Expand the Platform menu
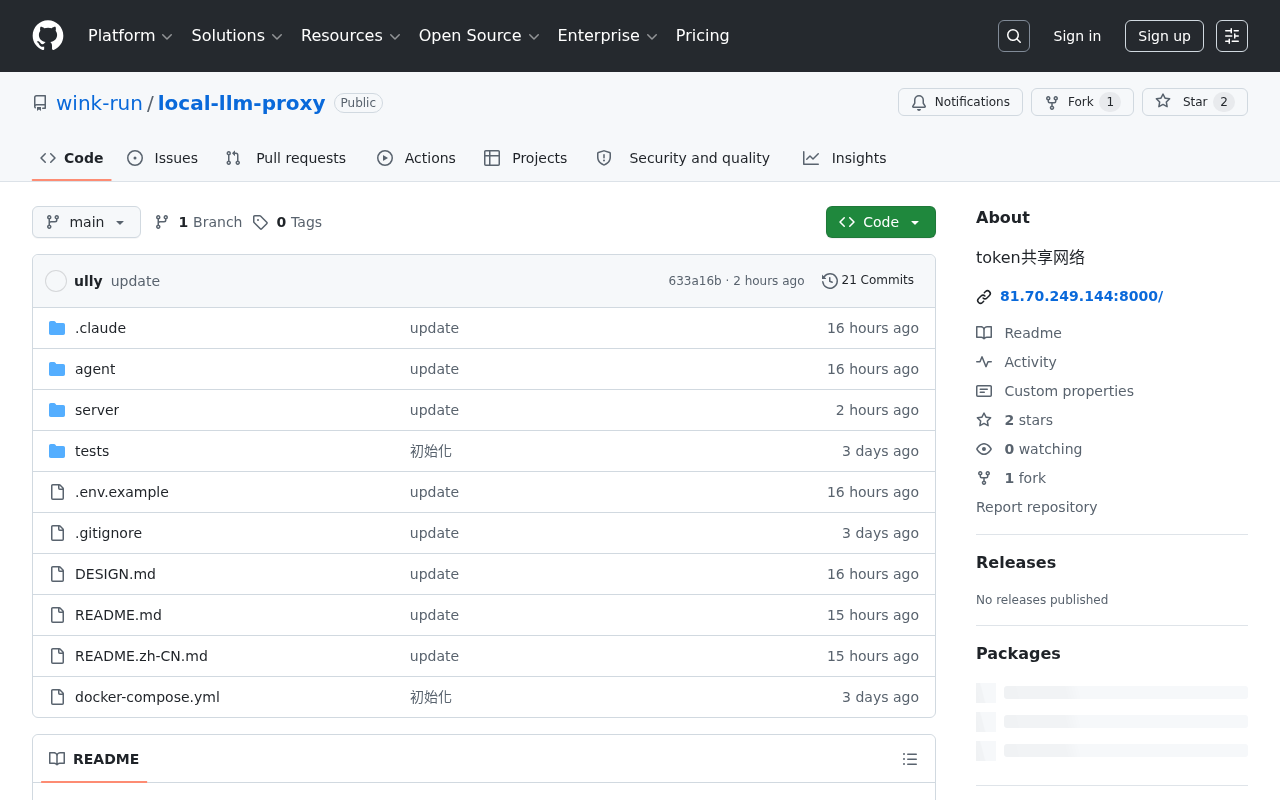Viewport: 1280px width, 800px height. [130, 36]
